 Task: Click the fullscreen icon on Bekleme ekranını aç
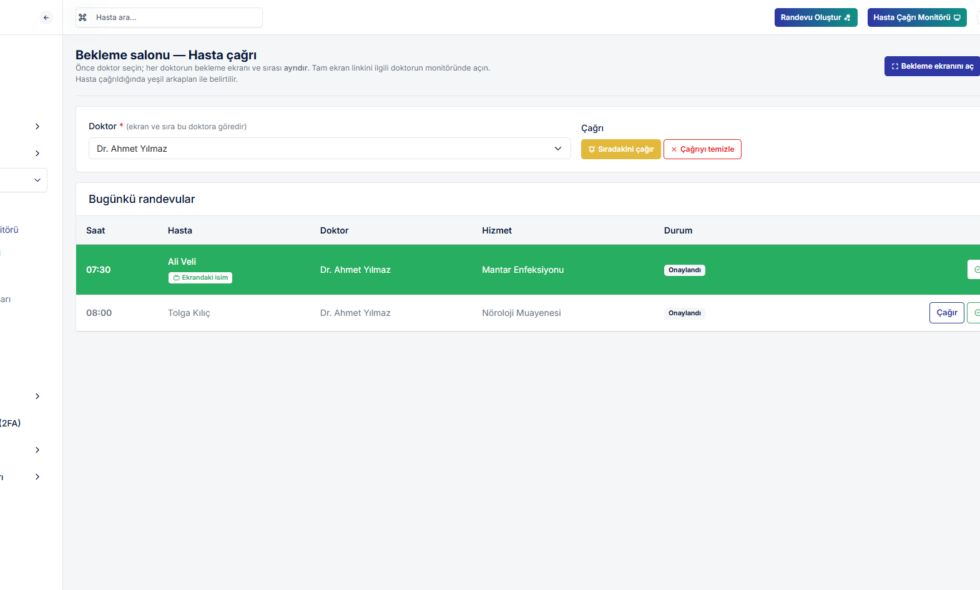(895, 66)
